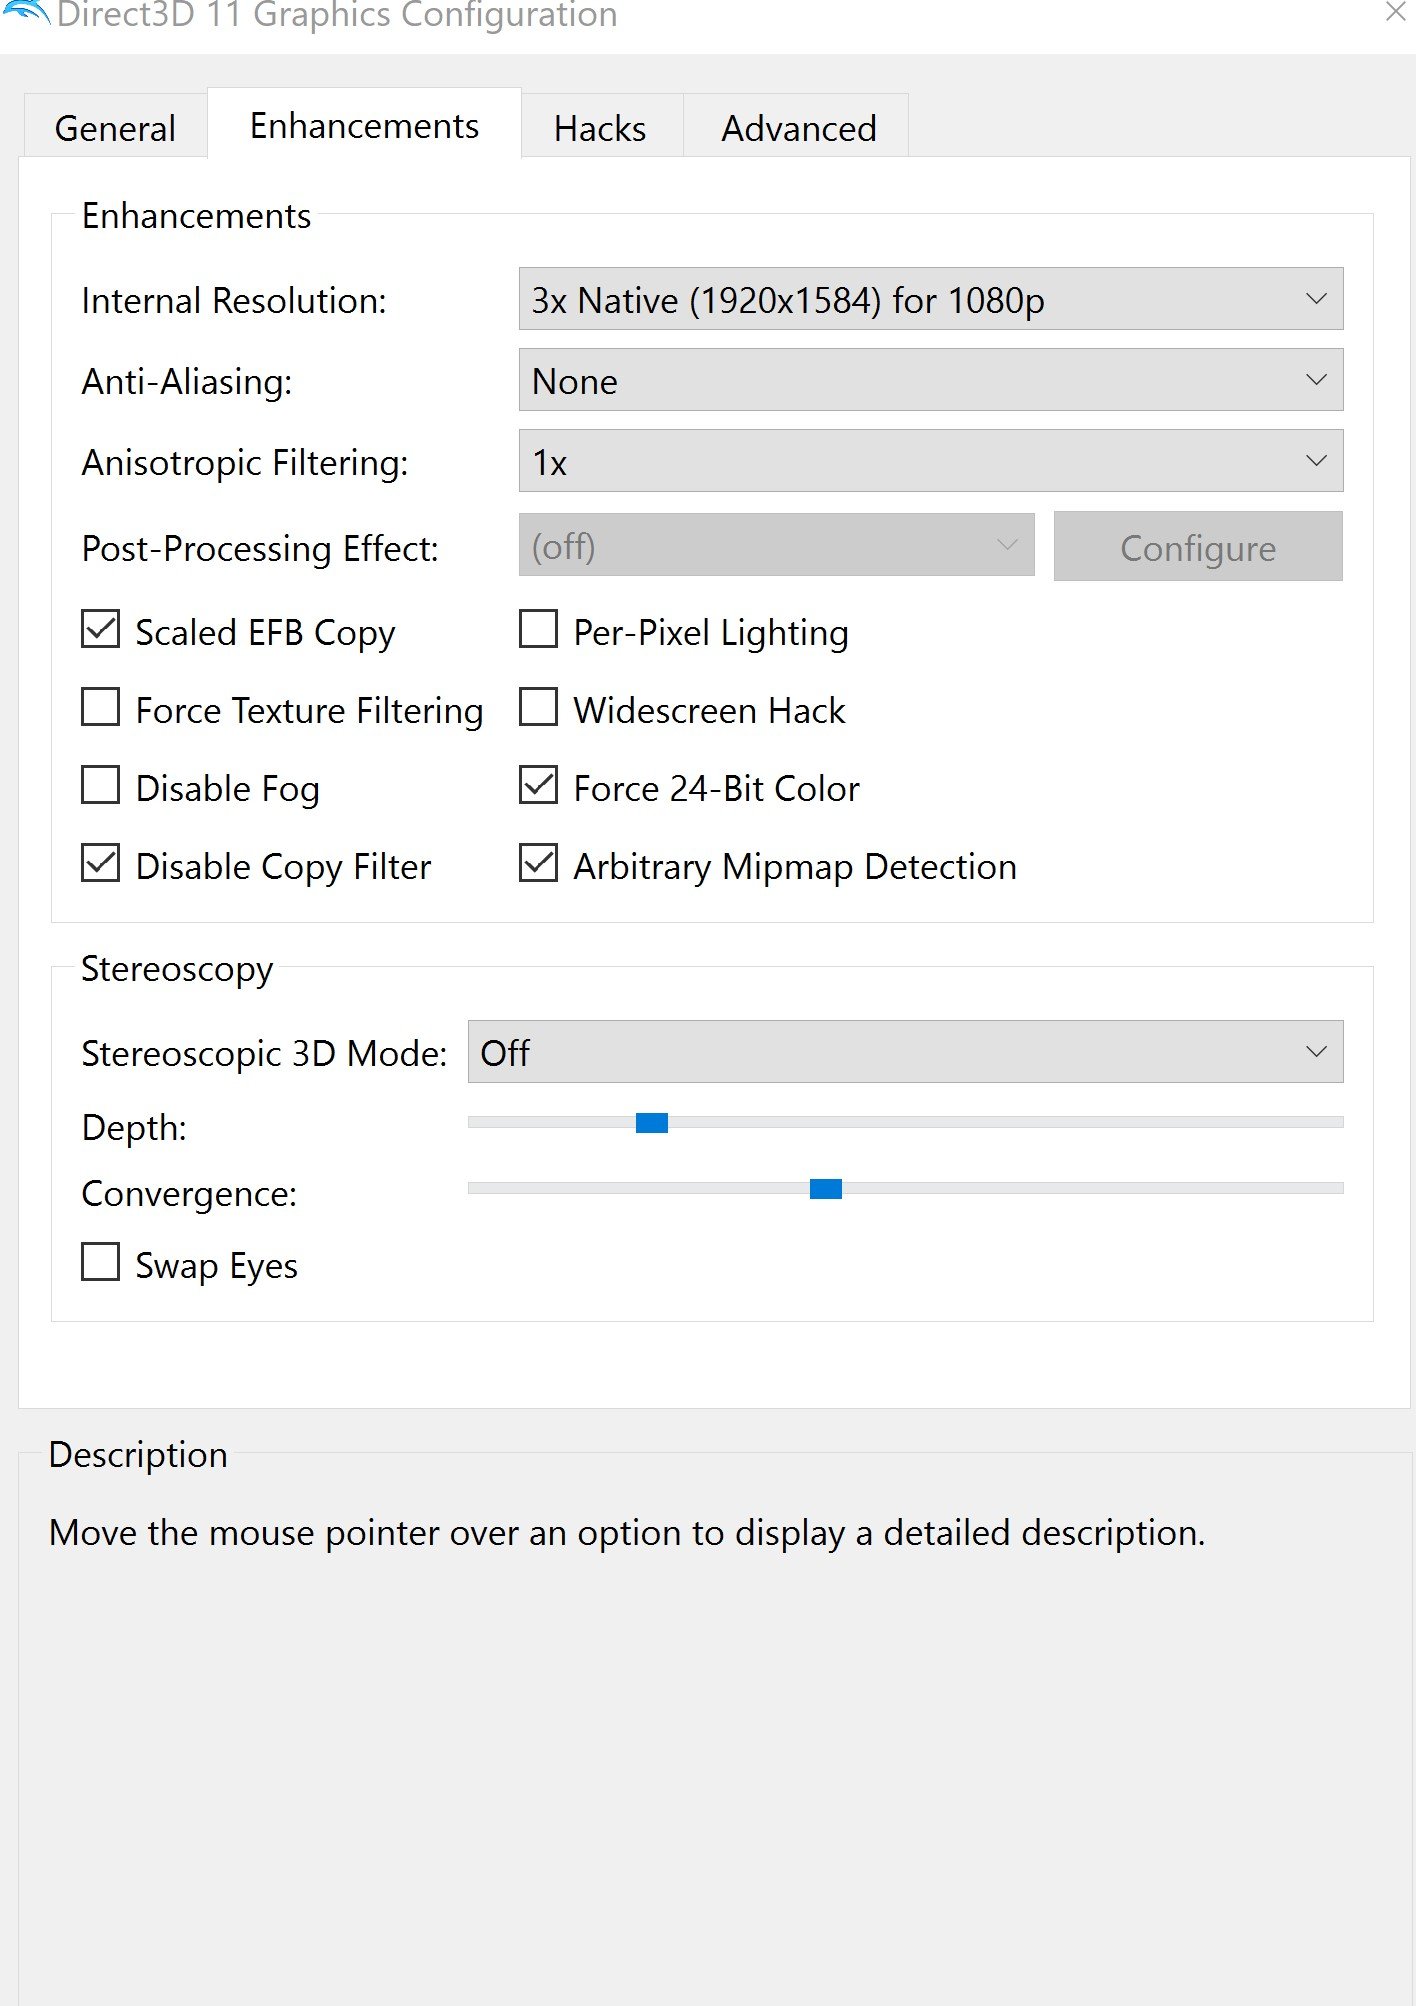Click the Depth slider handle
The width and height of the screenshot is (1416, 2006).
pyautogui.click(x=652, y=1123)
